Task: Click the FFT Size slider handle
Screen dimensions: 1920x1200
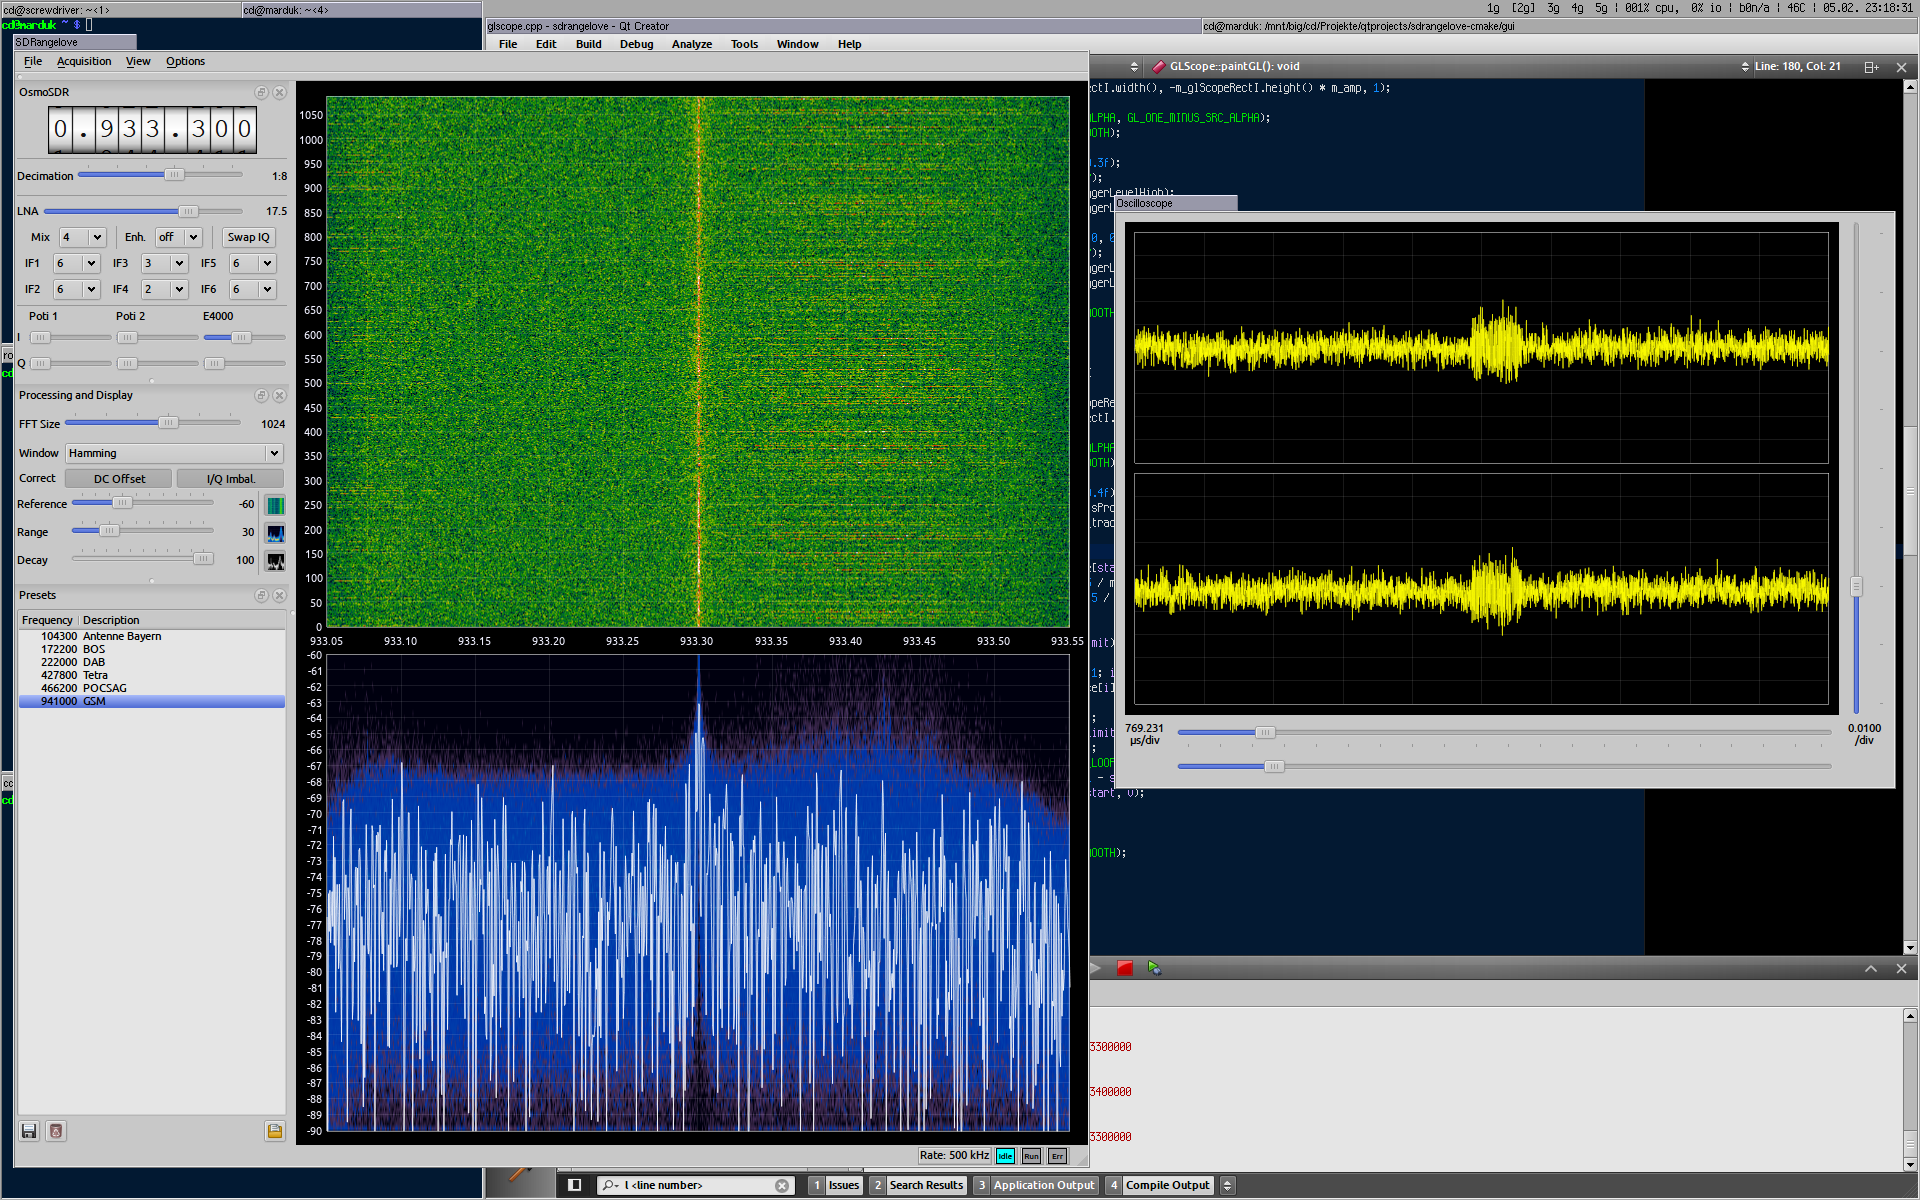Action: coord(168,423)
